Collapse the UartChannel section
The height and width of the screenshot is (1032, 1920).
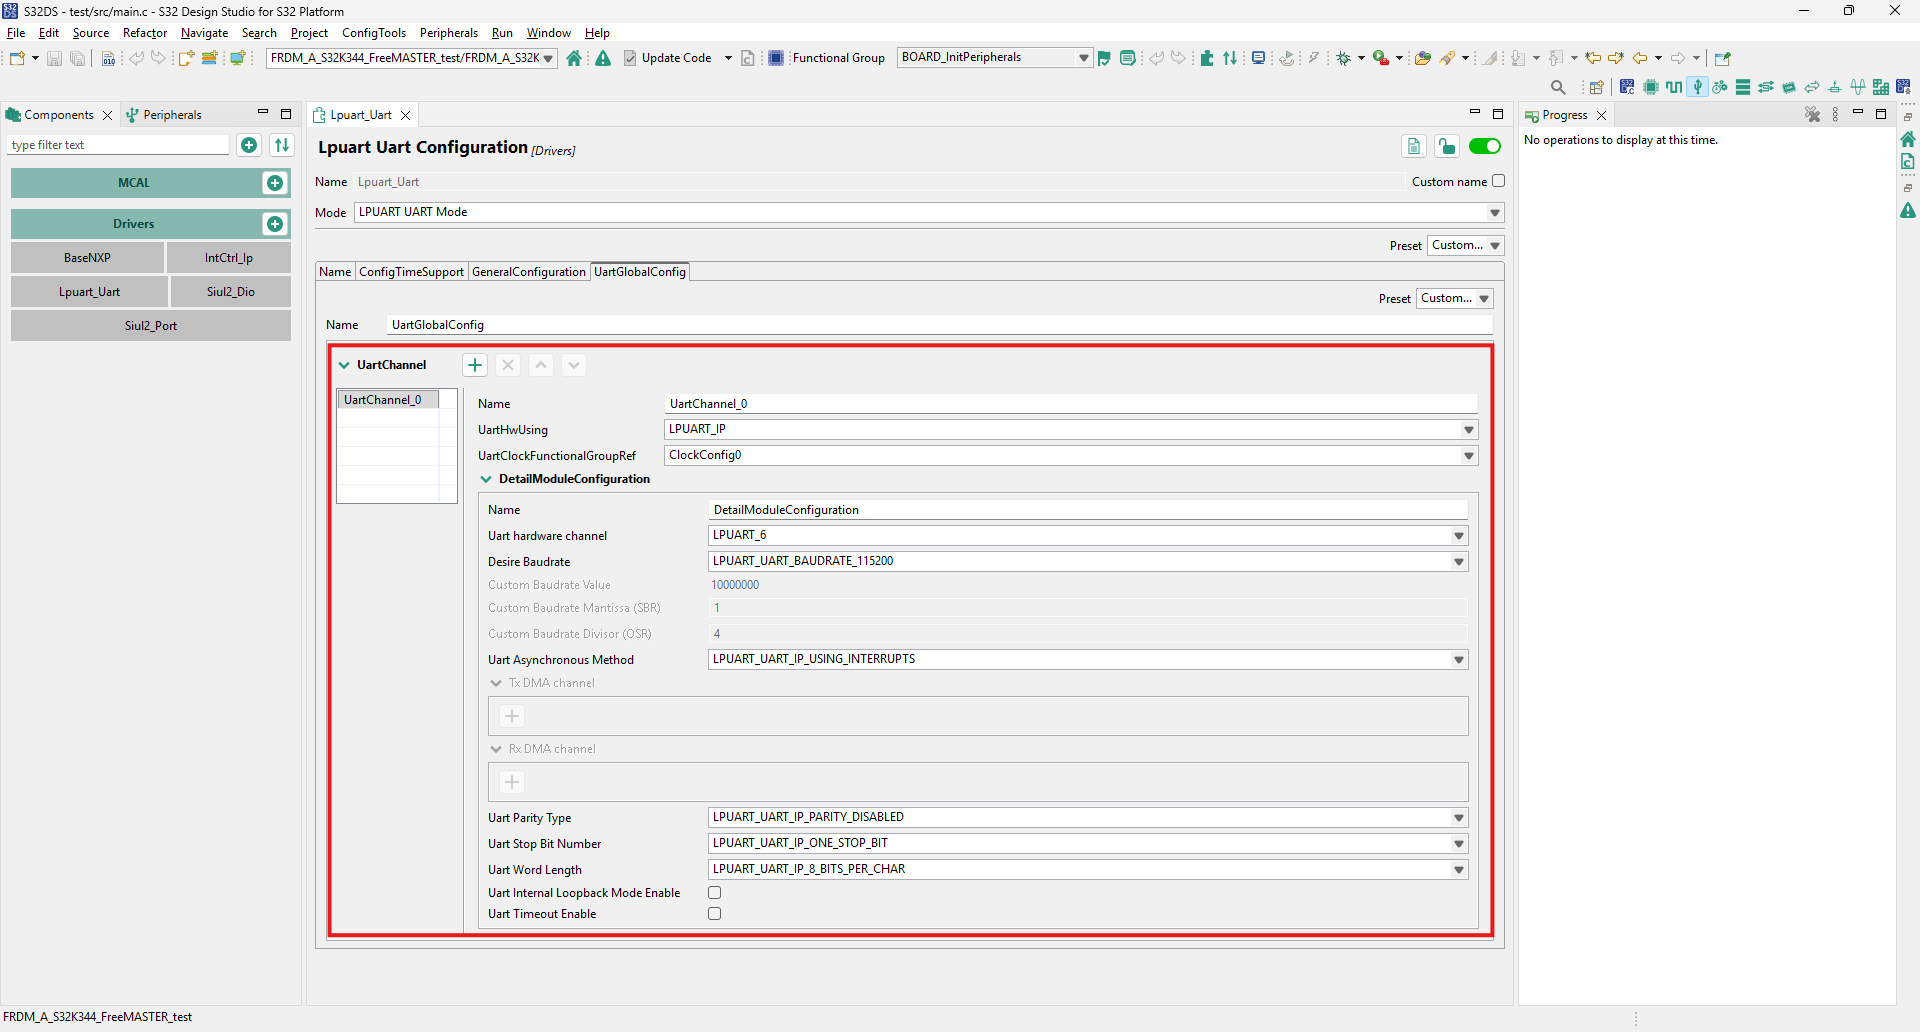click(x=344, y=365)
